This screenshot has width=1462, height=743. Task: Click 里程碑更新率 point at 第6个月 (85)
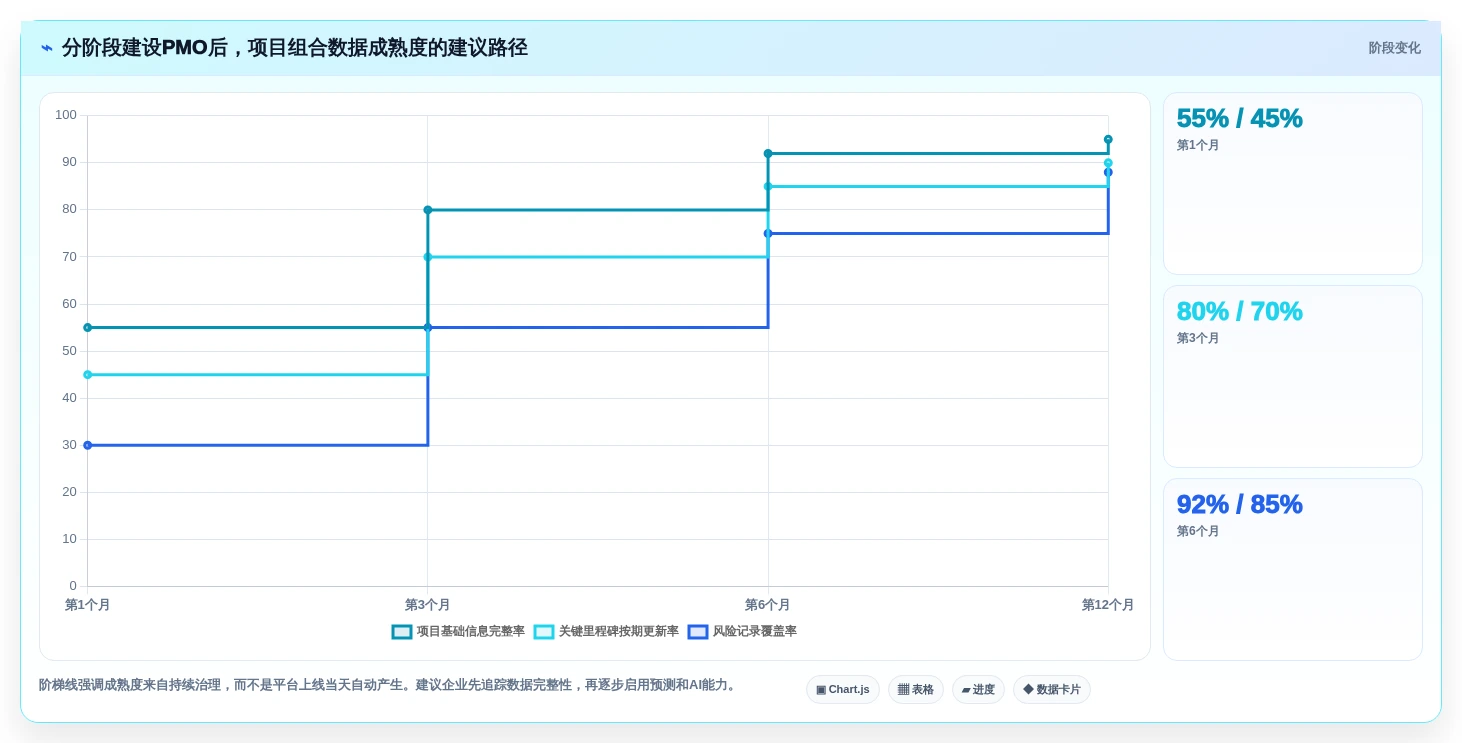pyautogui.click(x=768, y=187)
